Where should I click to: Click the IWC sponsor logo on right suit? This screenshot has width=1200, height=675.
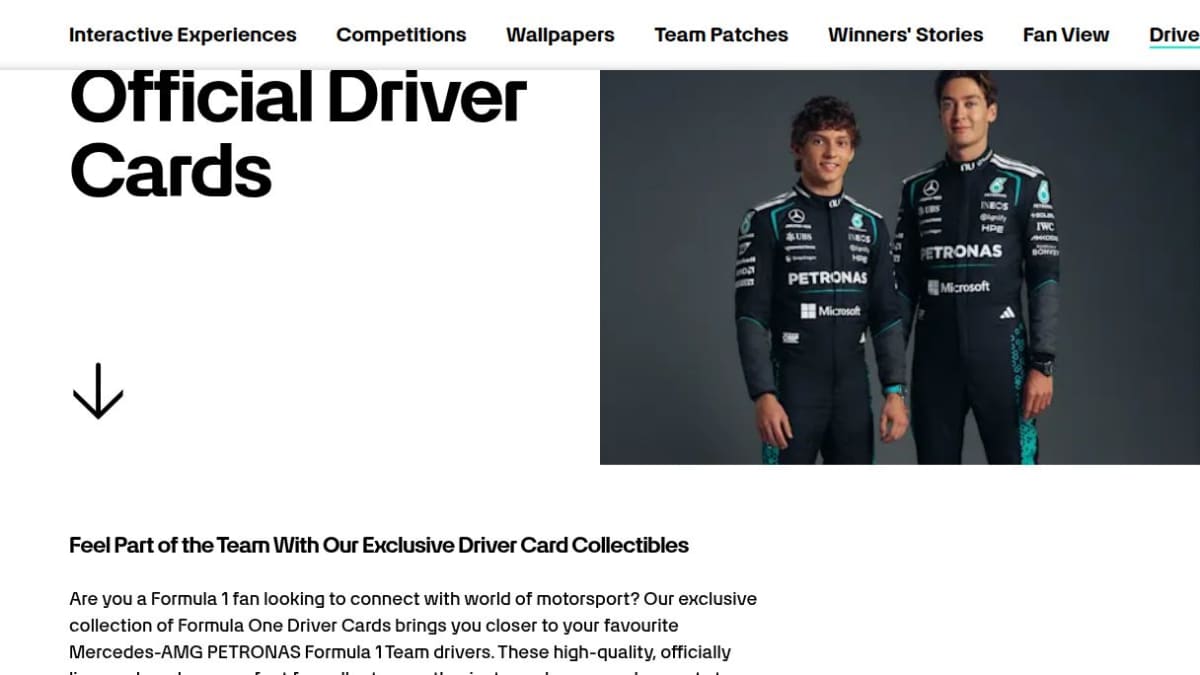[1045, 227]
